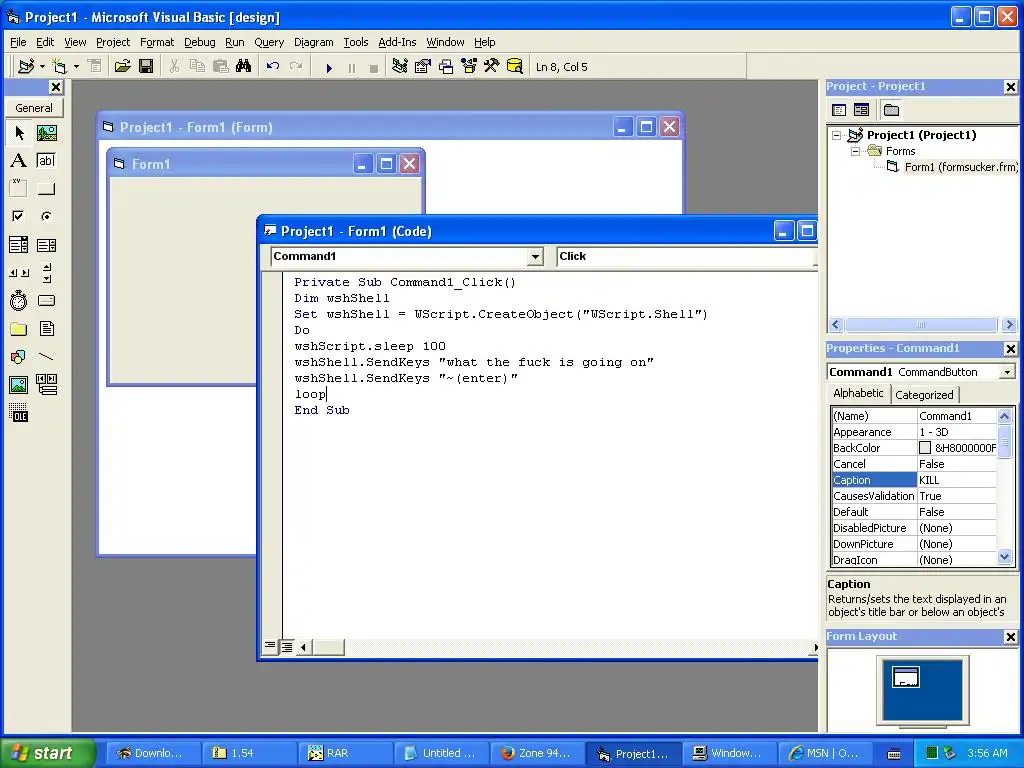Screen dimensions: 1024x768
Task: Open the Debug menu
Action: click(199, 42)
